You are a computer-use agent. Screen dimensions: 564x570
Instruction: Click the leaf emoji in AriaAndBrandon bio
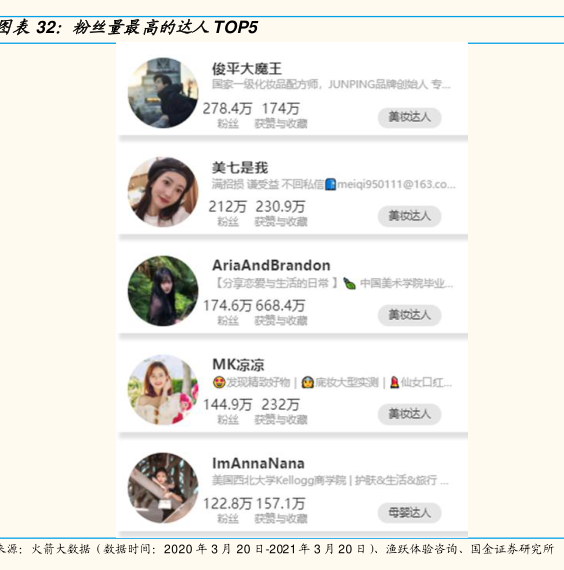click(x=349, y=283)
